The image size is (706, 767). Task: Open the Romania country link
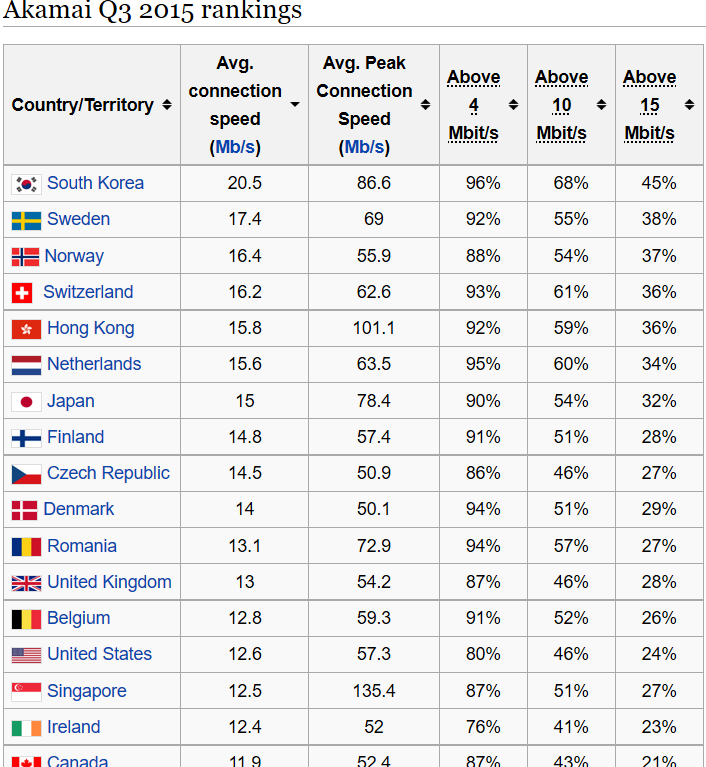[82, 546]
